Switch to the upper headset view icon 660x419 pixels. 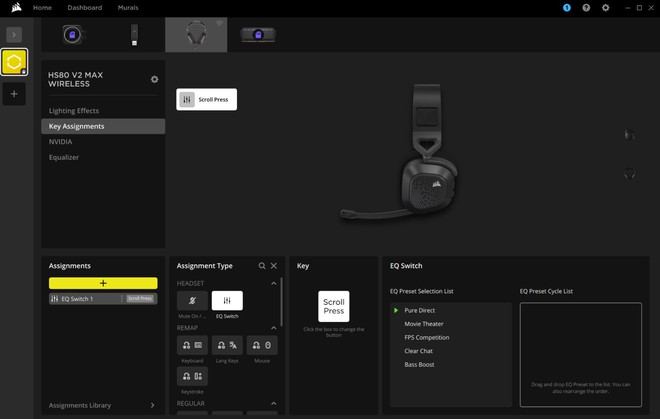629,135
